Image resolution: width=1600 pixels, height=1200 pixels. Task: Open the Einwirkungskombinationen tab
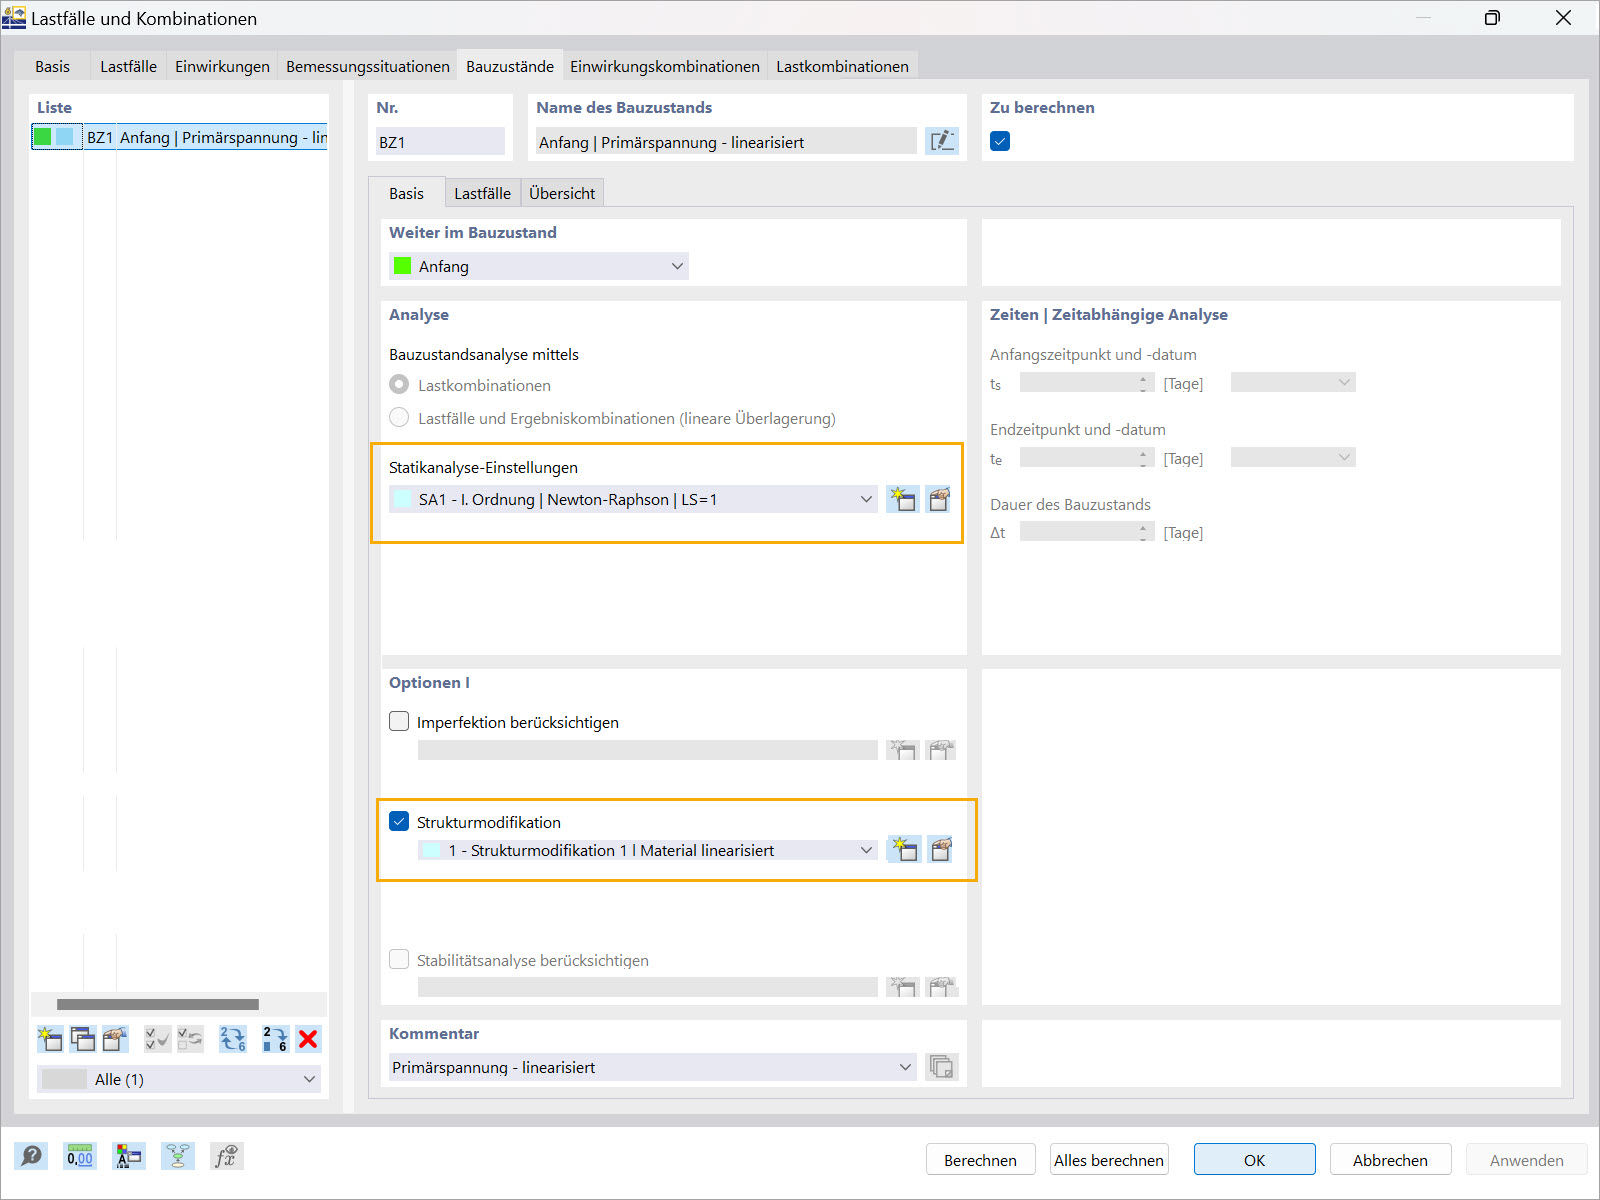664,66
